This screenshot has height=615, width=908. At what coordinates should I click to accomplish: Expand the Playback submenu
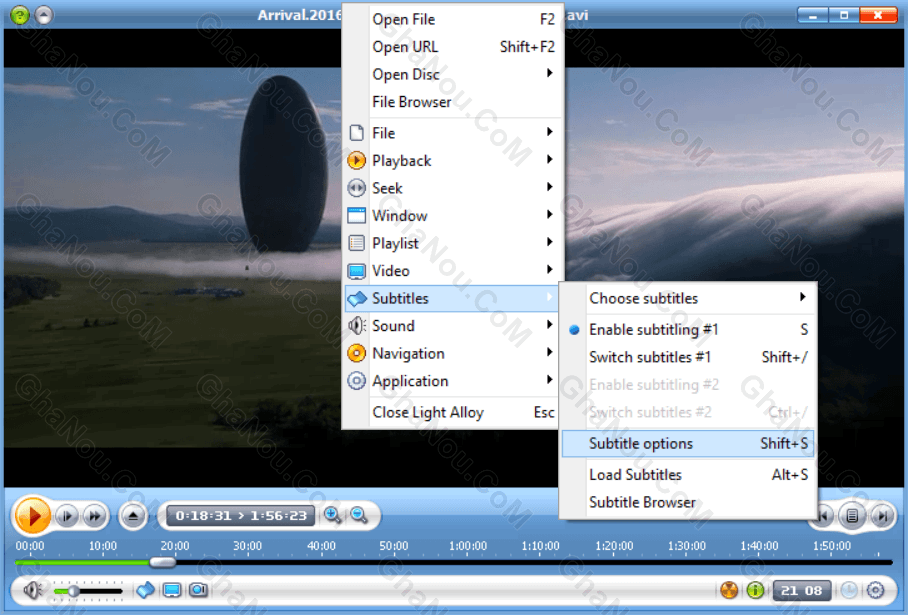(452, 160)
